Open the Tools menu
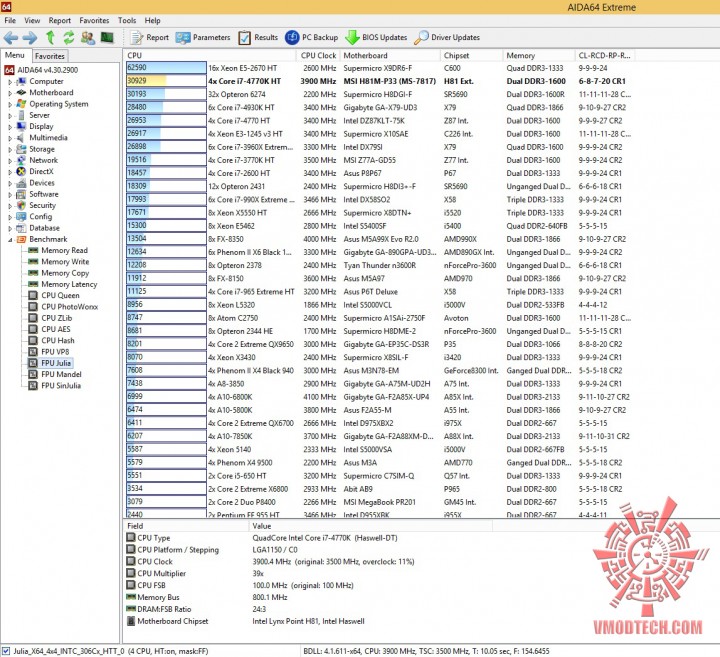The width and height of the screenshot is (720, 657). 127,21
